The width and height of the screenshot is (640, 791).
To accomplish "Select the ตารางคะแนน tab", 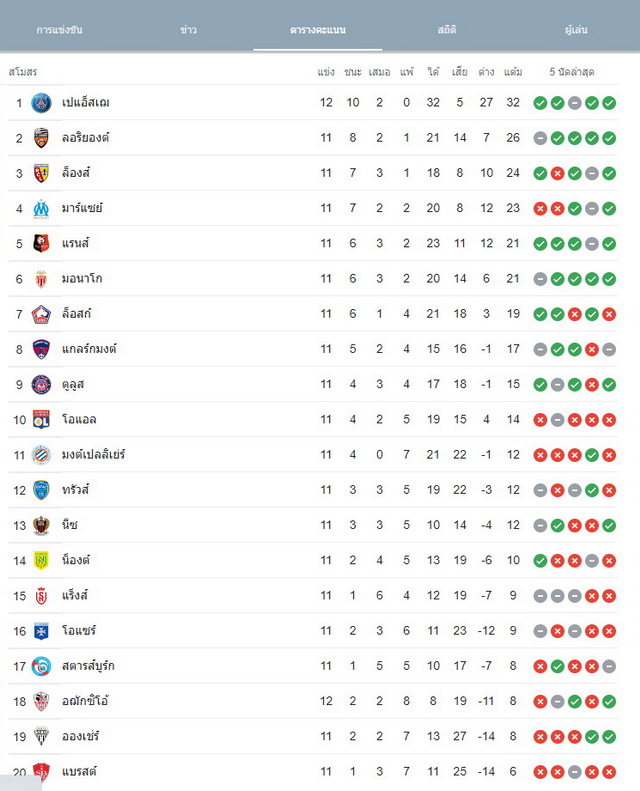I will pos(318,30).
